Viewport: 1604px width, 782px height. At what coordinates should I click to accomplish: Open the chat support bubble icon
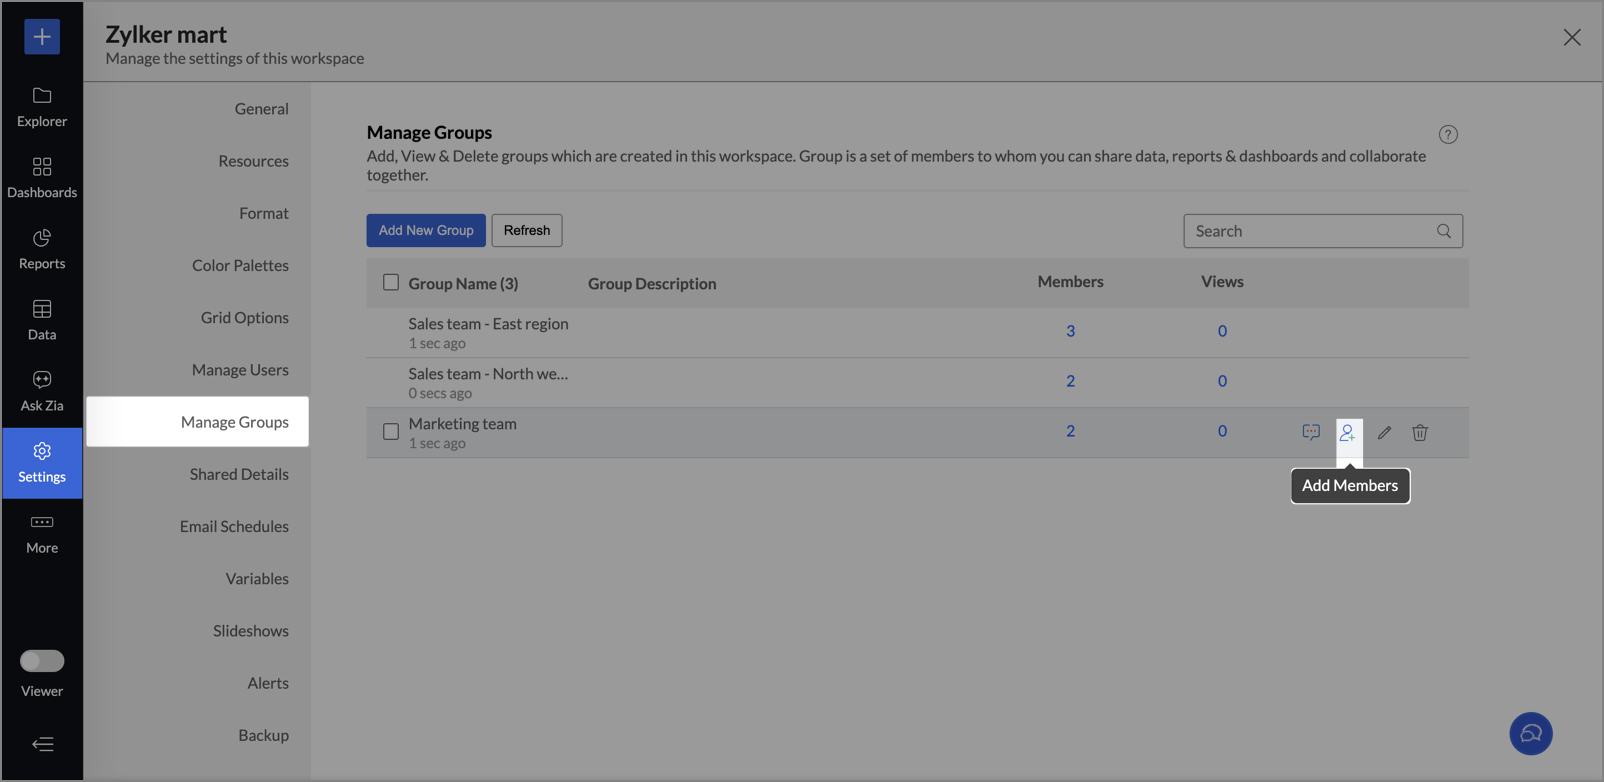tap(1530, 734)
